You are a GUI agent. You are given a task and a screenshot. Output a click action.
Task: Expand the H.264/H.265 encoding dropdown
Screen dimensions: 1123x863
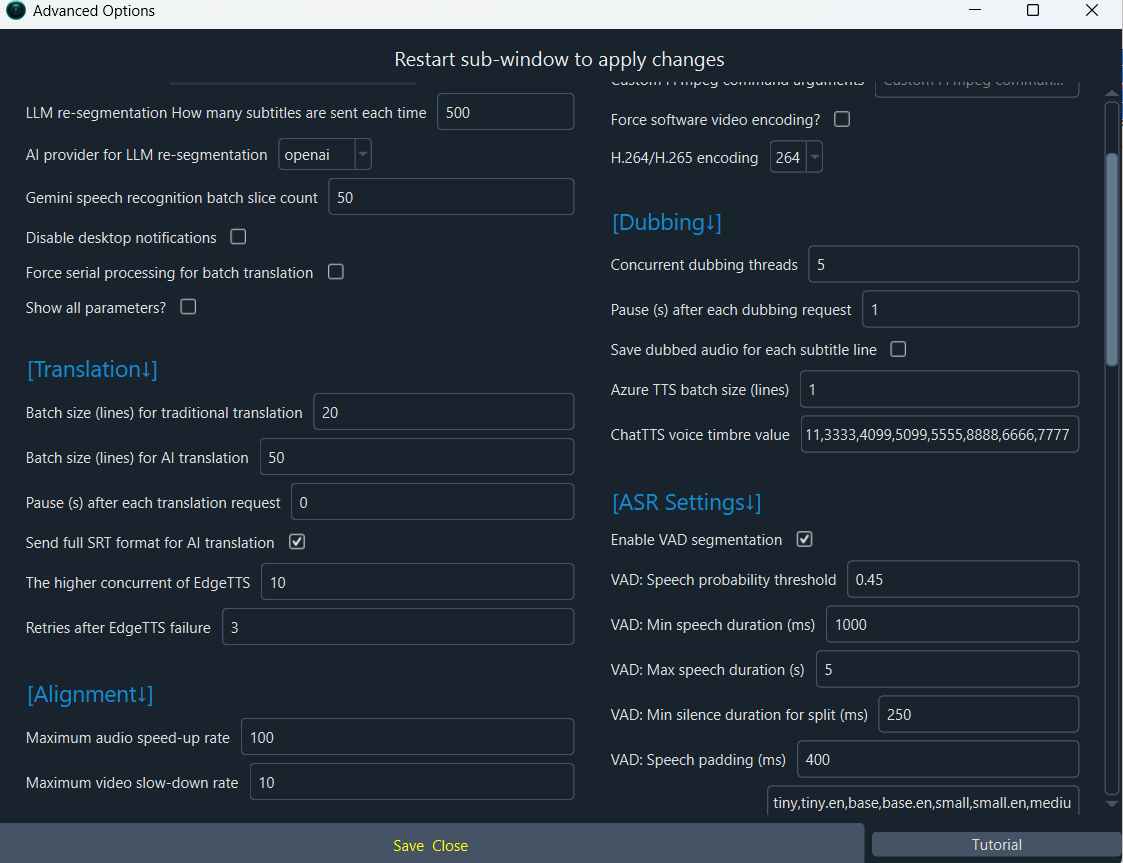(796, 157)
